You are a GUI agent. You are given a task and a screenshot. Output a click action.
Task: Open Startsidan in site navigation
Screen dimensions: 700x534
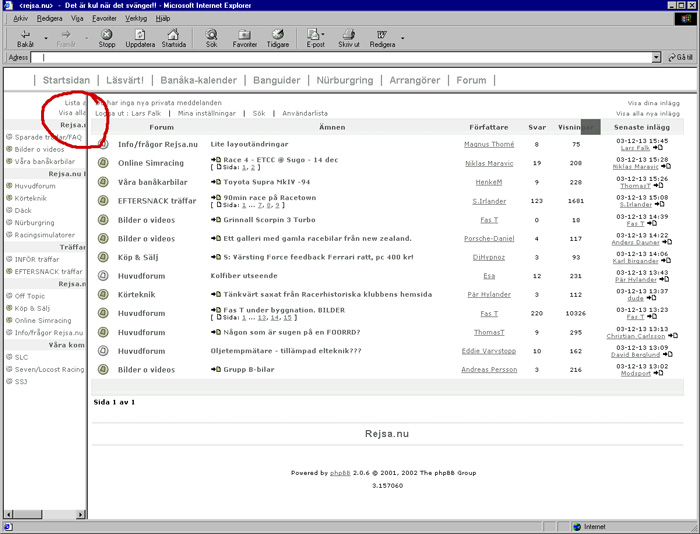(66, 80)
